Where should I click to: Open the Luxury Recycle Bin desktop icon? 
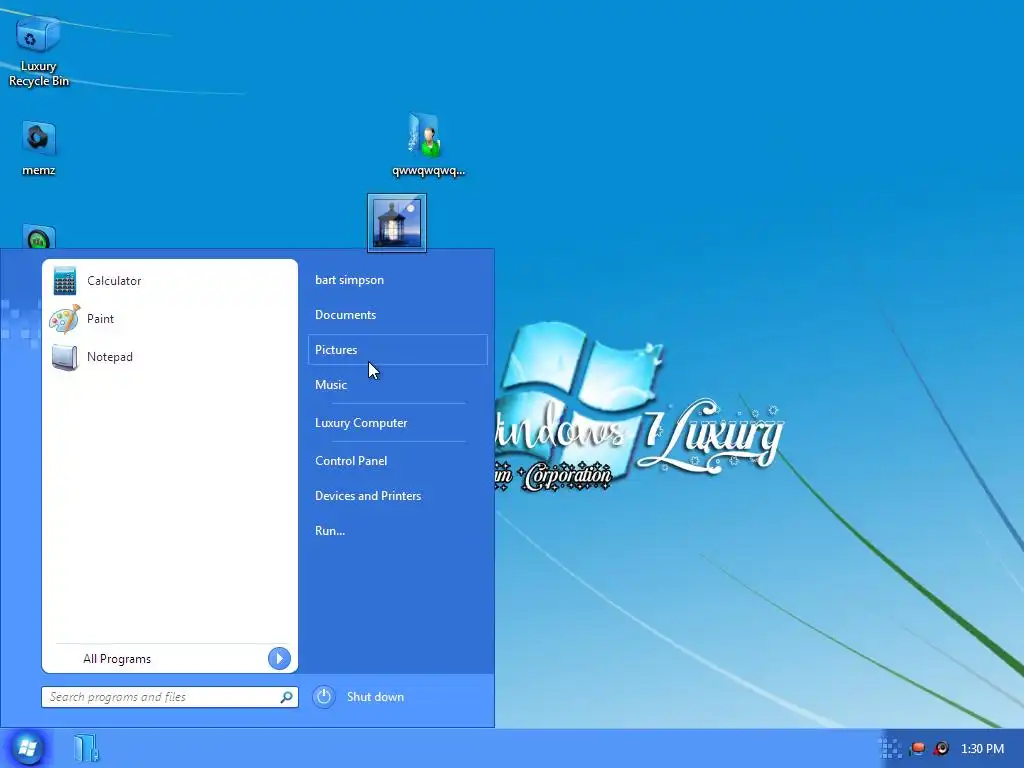(38, 51)
